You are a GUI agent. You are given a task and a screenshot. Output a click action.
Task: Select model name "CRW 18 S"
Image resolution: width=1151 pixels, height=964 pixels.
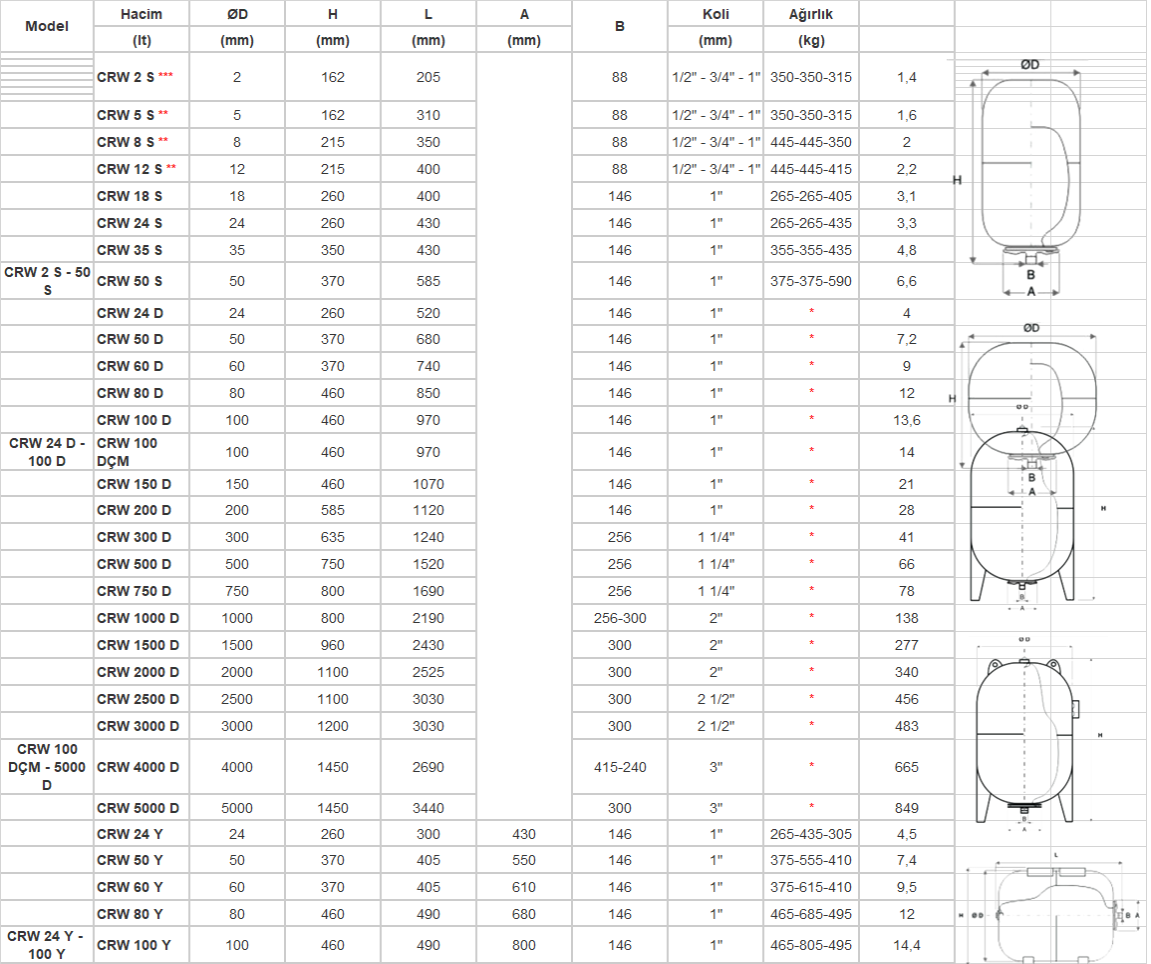point(129,197)
